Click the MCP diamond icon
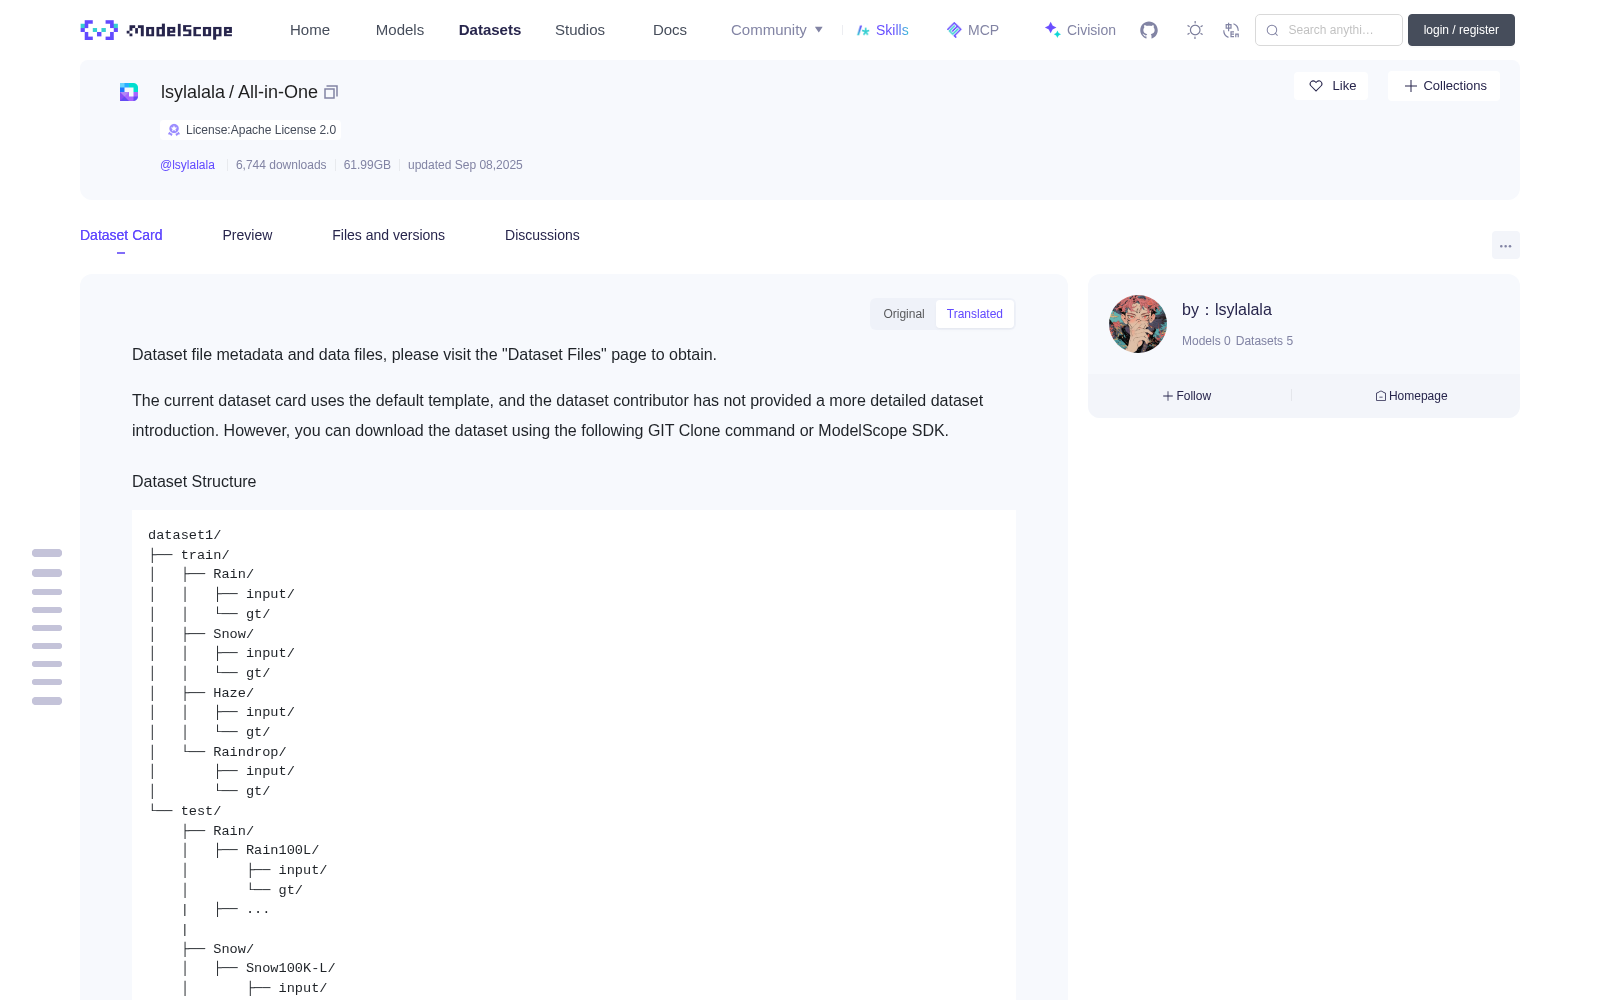Viewport: 1600px width, 1000px height. [x=954, y=30]
